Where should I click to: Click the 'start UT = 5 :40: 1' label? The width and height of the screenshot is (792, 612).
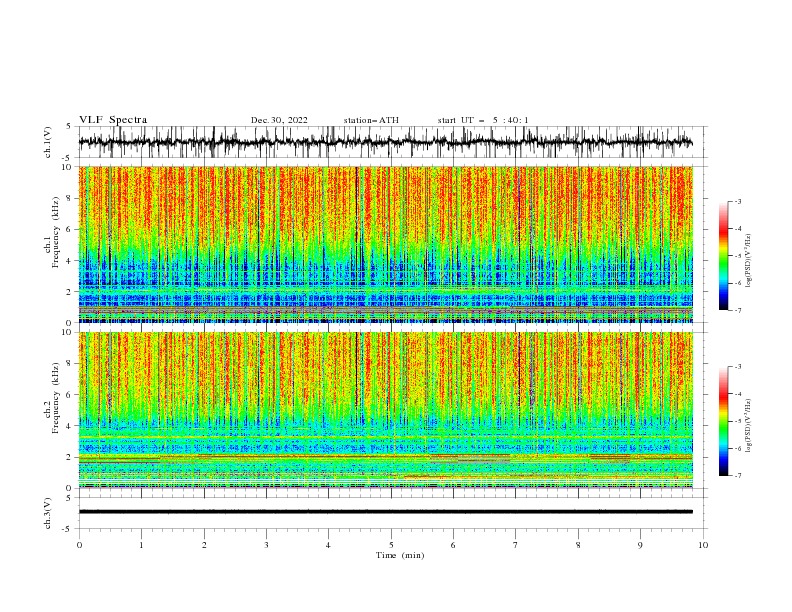click(483, 120)
